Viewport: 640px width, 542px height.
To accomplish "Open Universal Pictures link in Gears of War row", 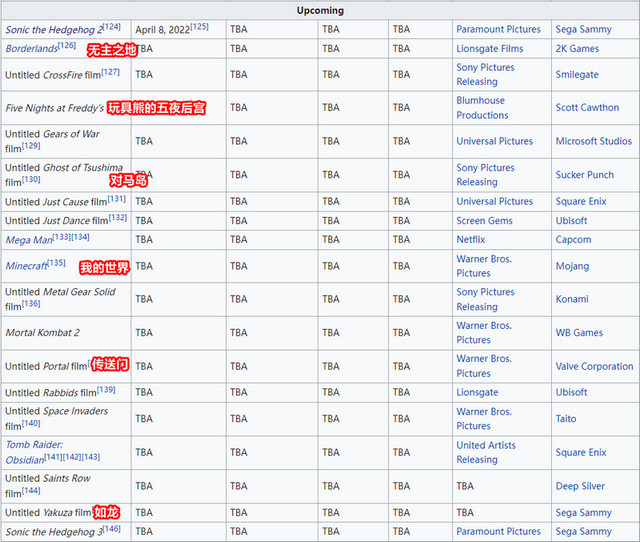I will click(x=494, y=141).
